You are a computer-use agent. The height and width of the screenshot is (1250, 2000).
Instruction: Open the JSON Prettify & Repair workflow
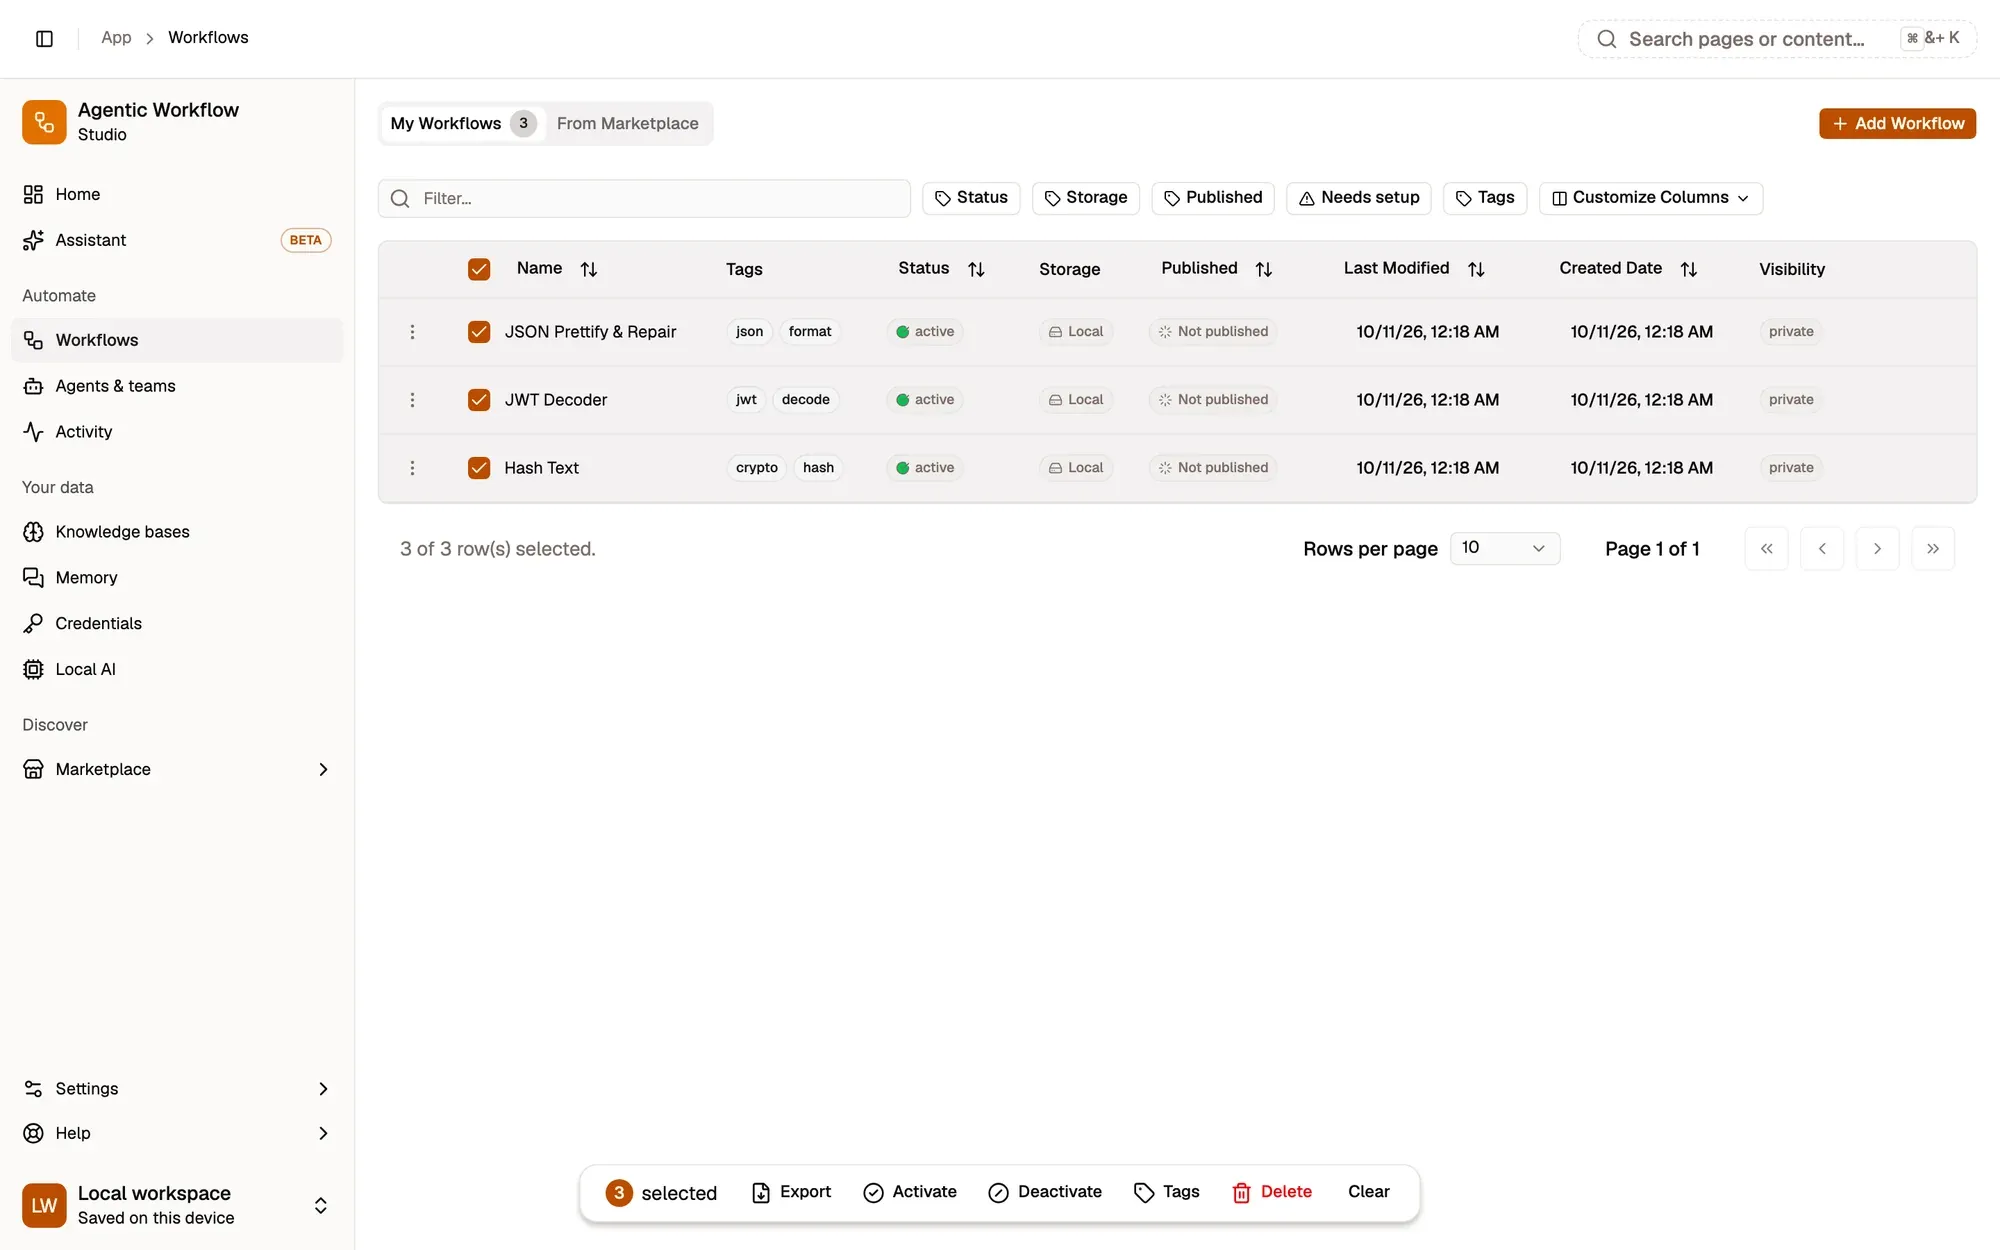(590, 332)
